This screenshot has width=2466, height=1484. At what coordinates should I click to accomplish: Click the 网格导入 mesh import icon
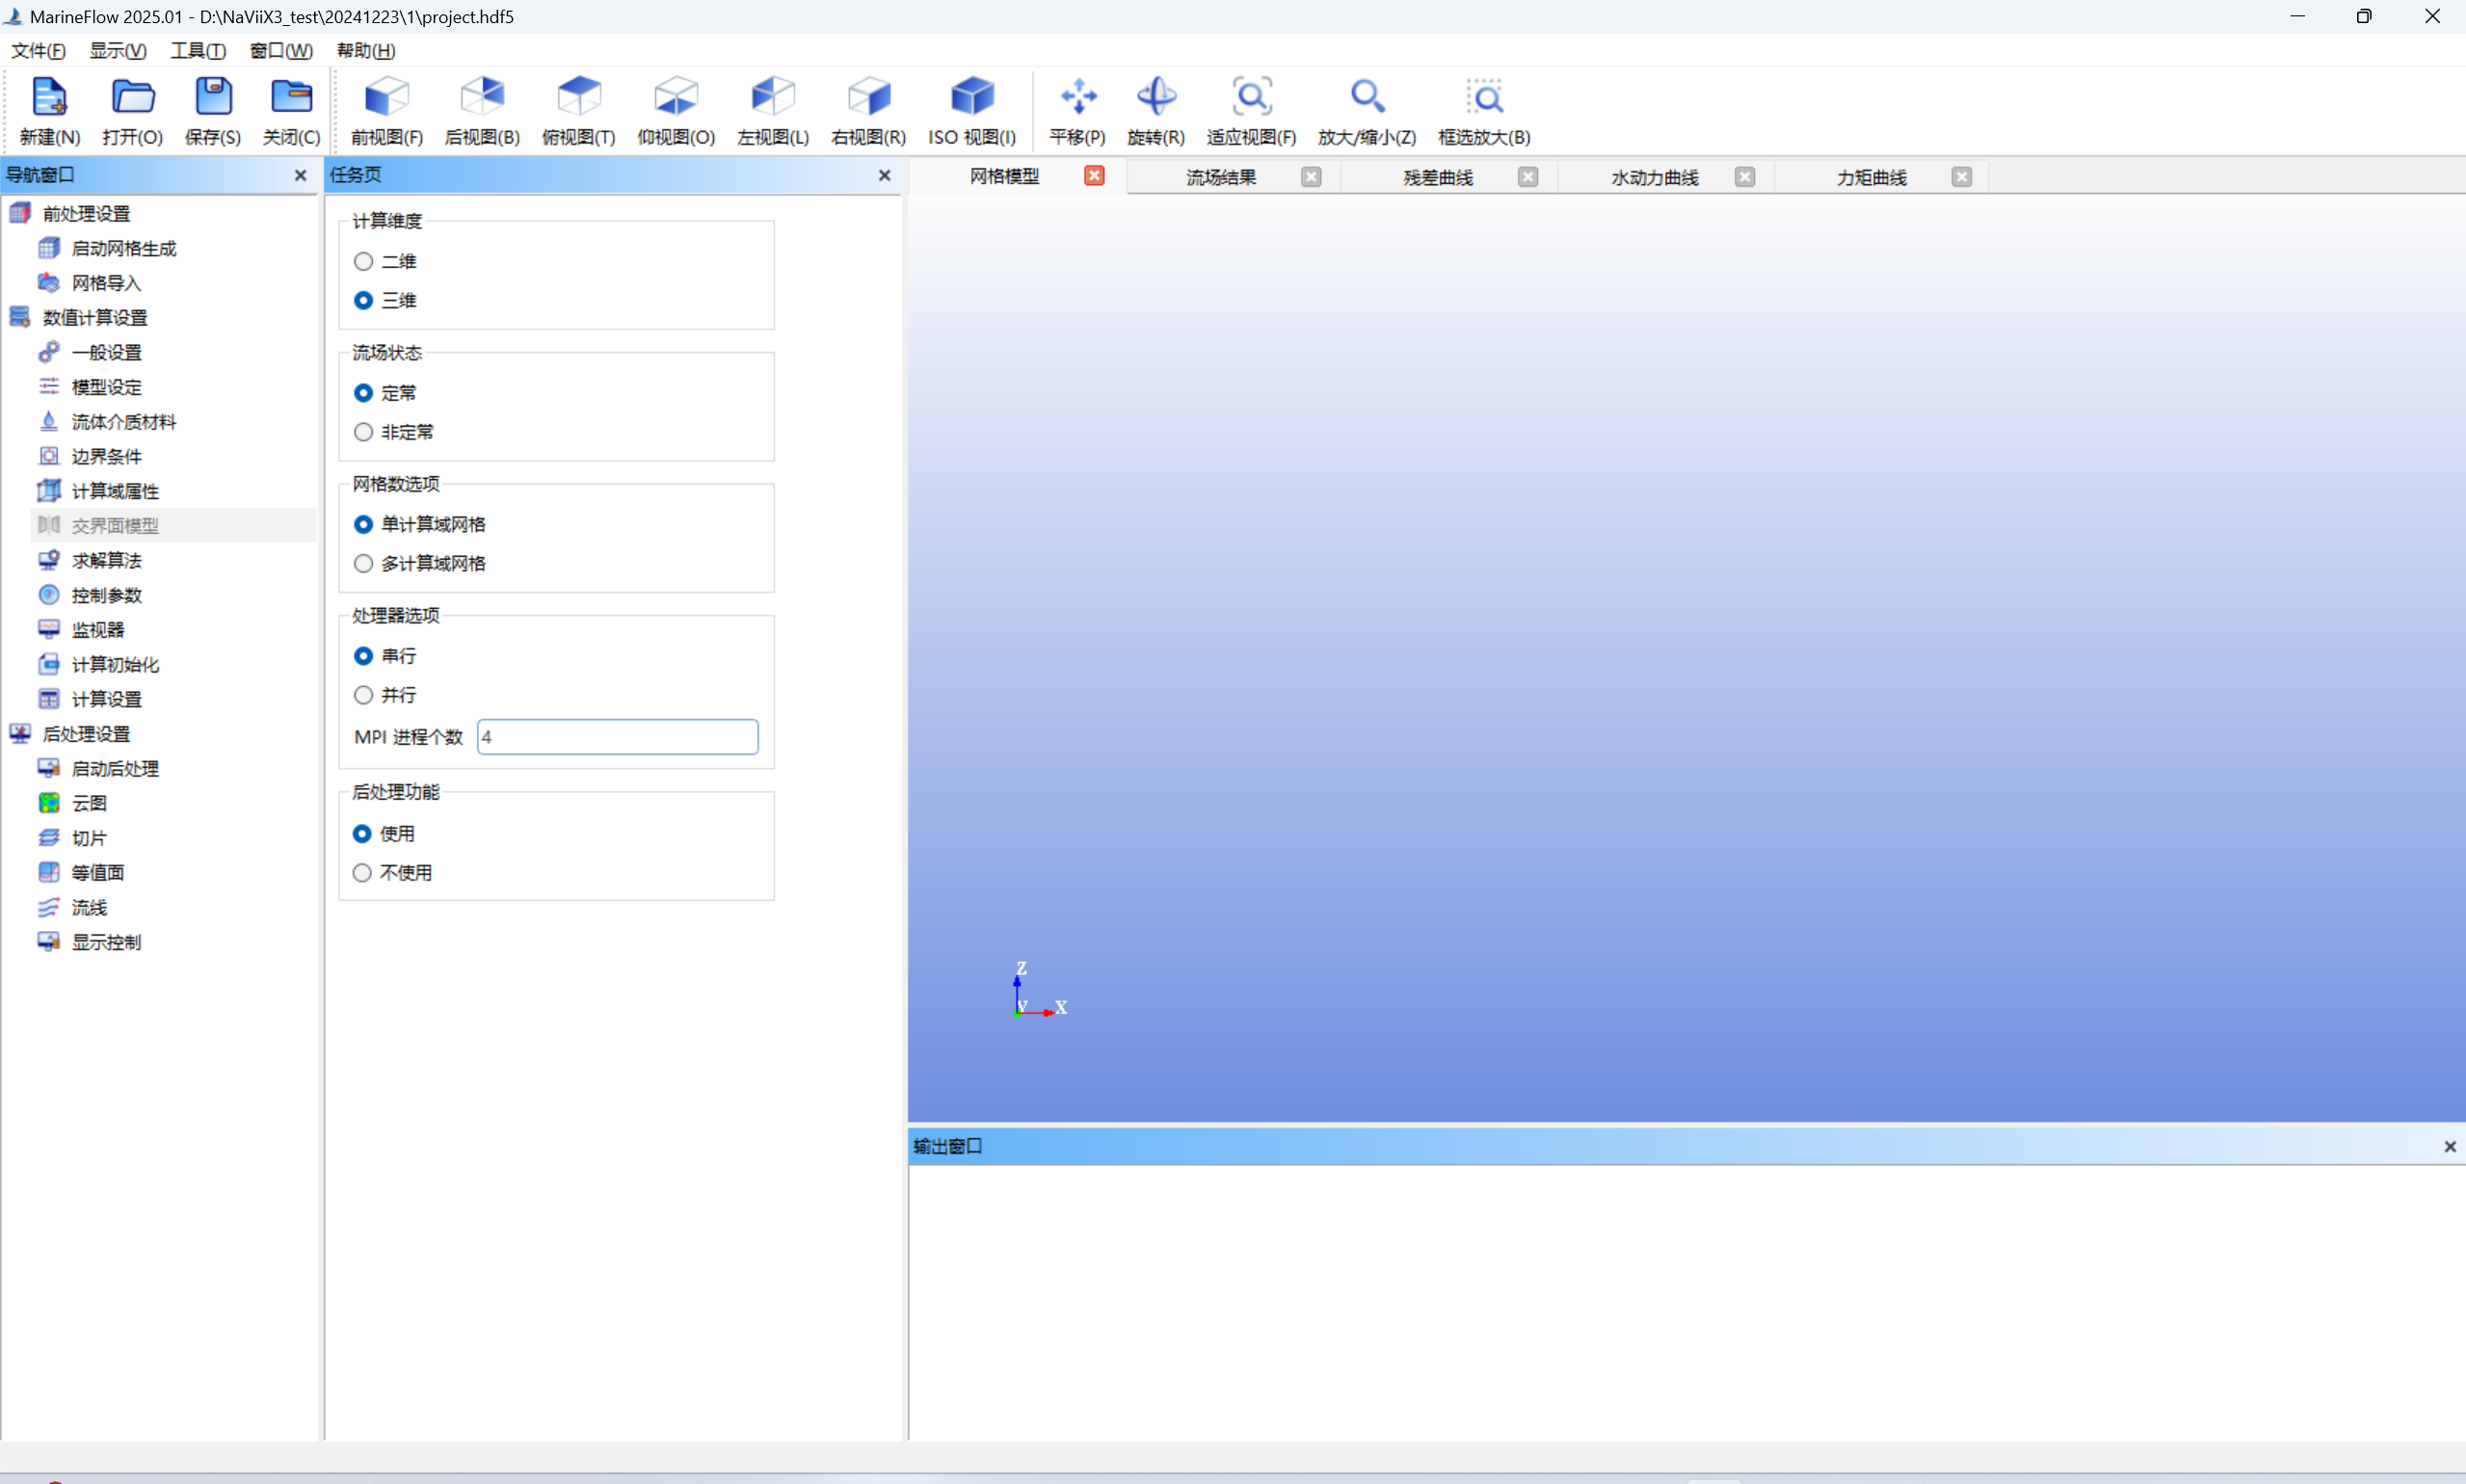[x=49, y=281]
